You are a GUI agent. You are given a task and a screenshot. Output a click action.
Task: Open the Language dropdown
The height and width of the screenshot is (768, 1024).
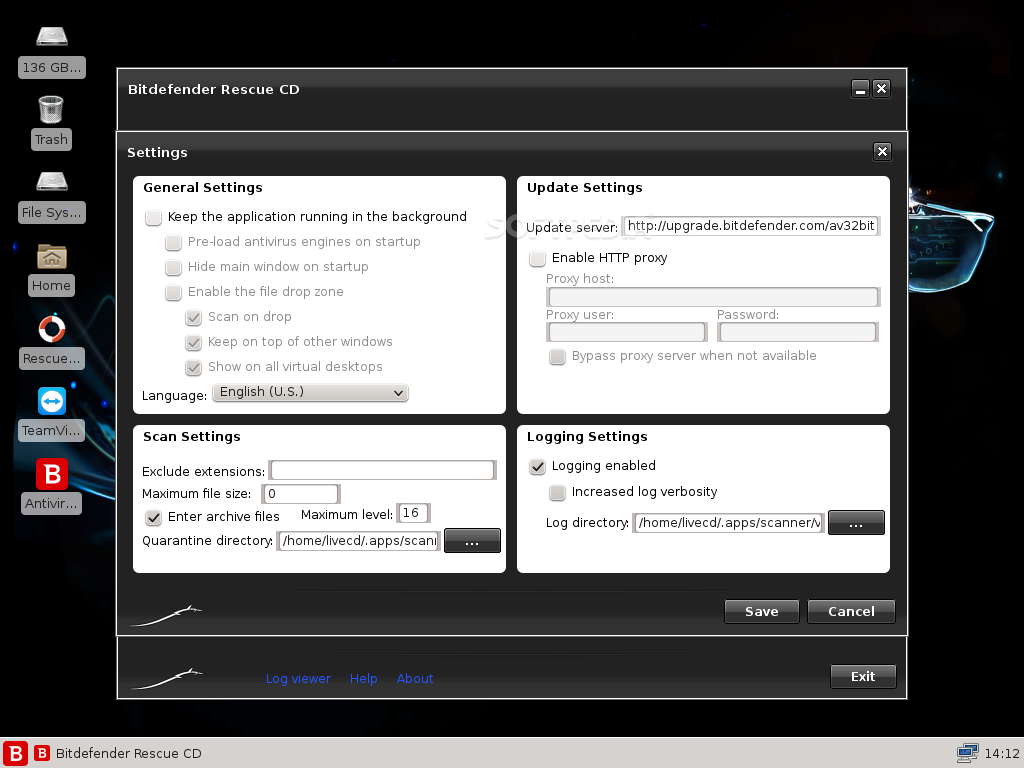point(310,392)
